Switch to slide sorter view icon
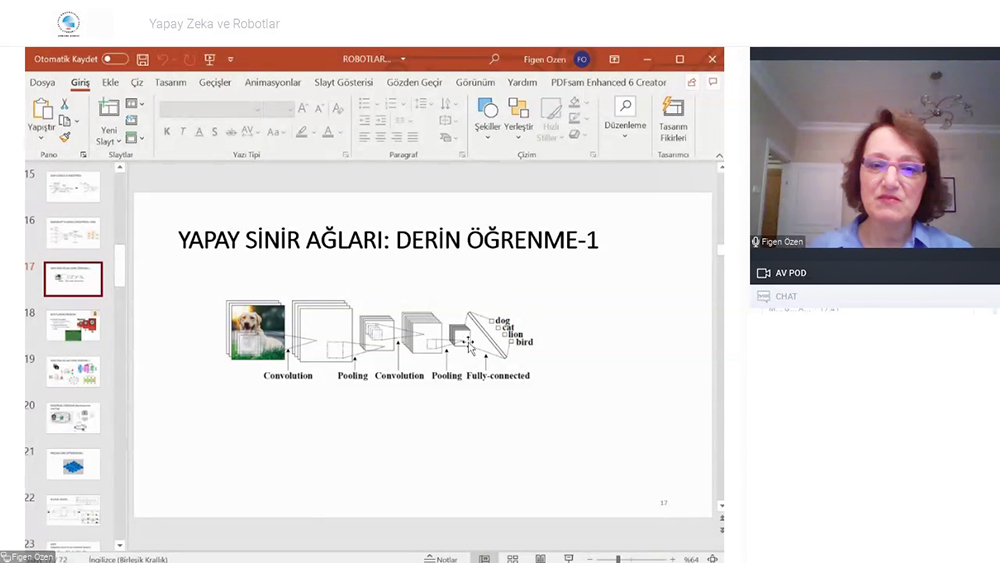 click(x=513, y=559)
